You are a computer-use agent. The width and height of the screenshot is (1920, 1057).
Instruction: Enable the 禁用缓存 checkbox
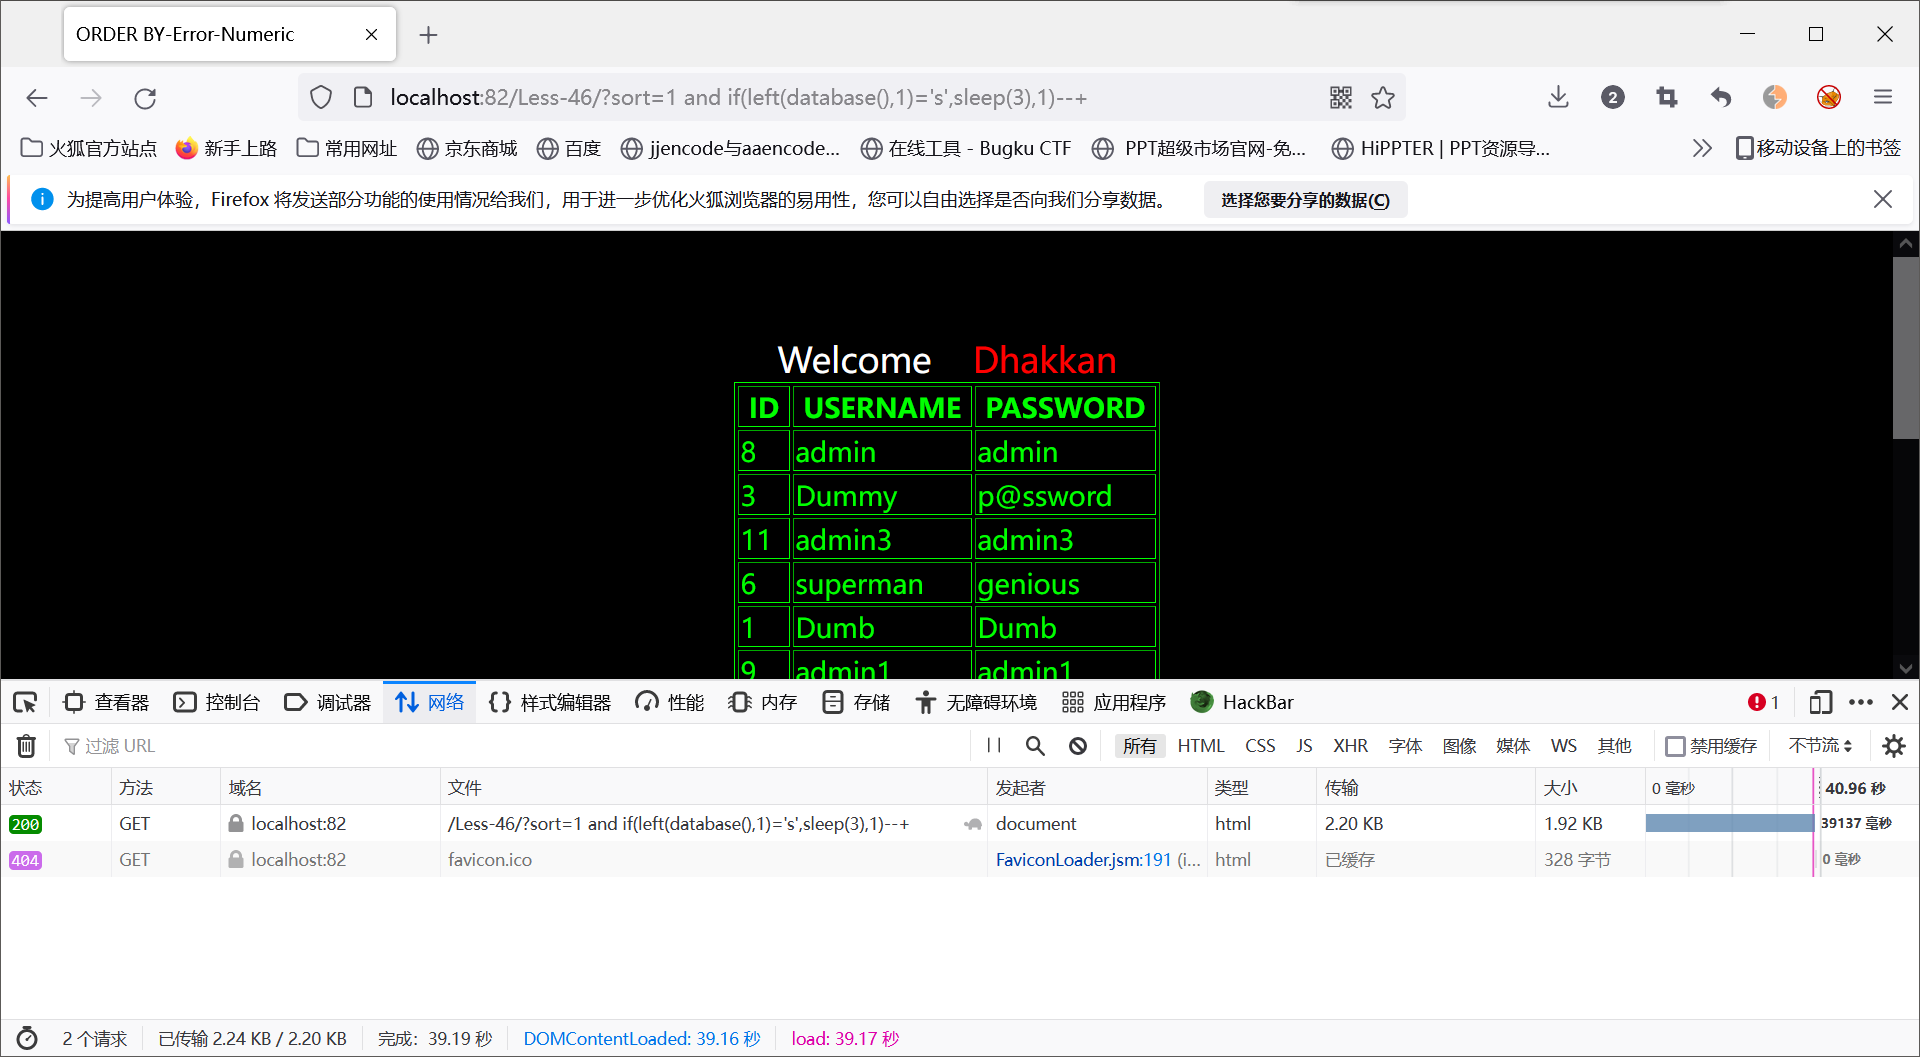tap(1676, 746)
